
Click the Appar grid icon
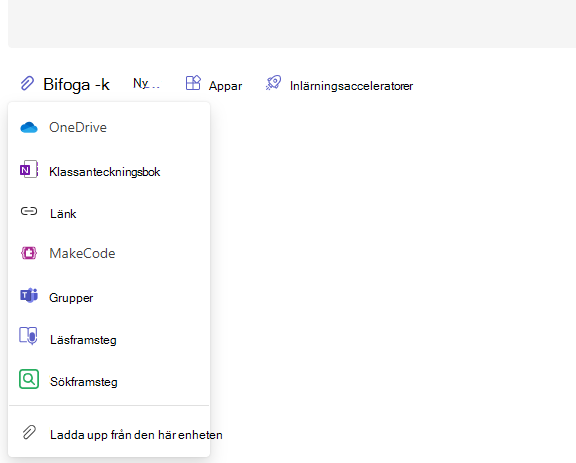click(x=193, y=83)
